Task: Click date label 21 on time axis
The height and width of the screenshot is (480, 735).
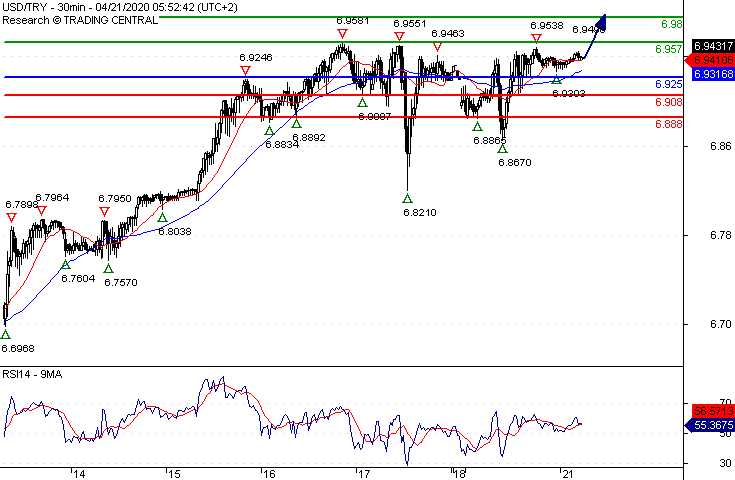Action: 567,474
